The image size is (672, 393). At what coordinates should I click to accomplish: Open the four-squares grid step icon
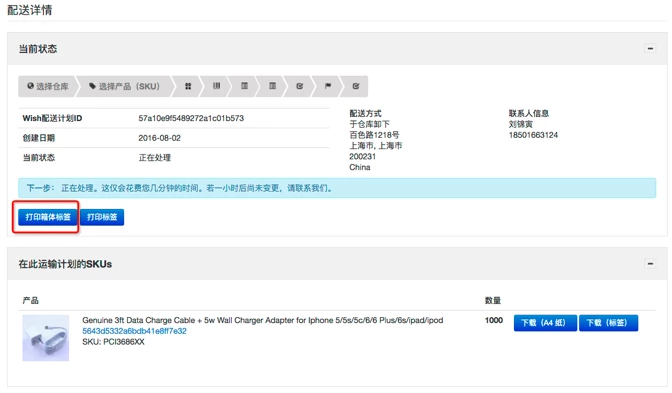pyautogui.click(x=188, y=86)
